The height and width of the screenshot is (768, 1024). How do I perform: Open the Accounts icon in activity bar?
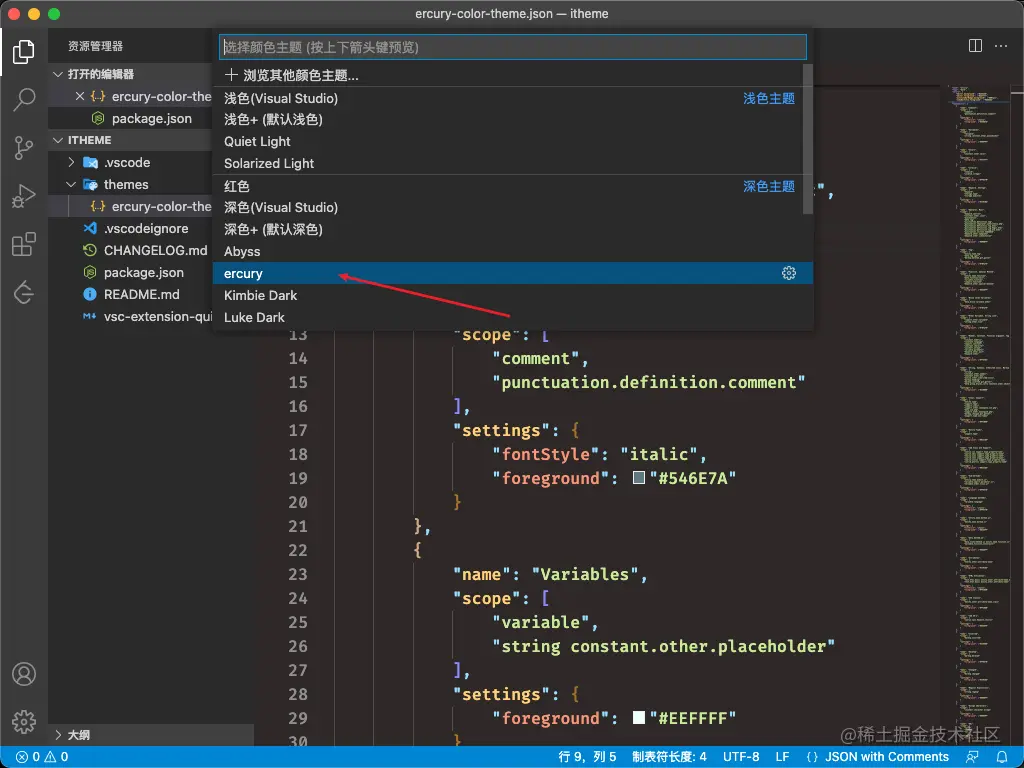coord(24,674)
